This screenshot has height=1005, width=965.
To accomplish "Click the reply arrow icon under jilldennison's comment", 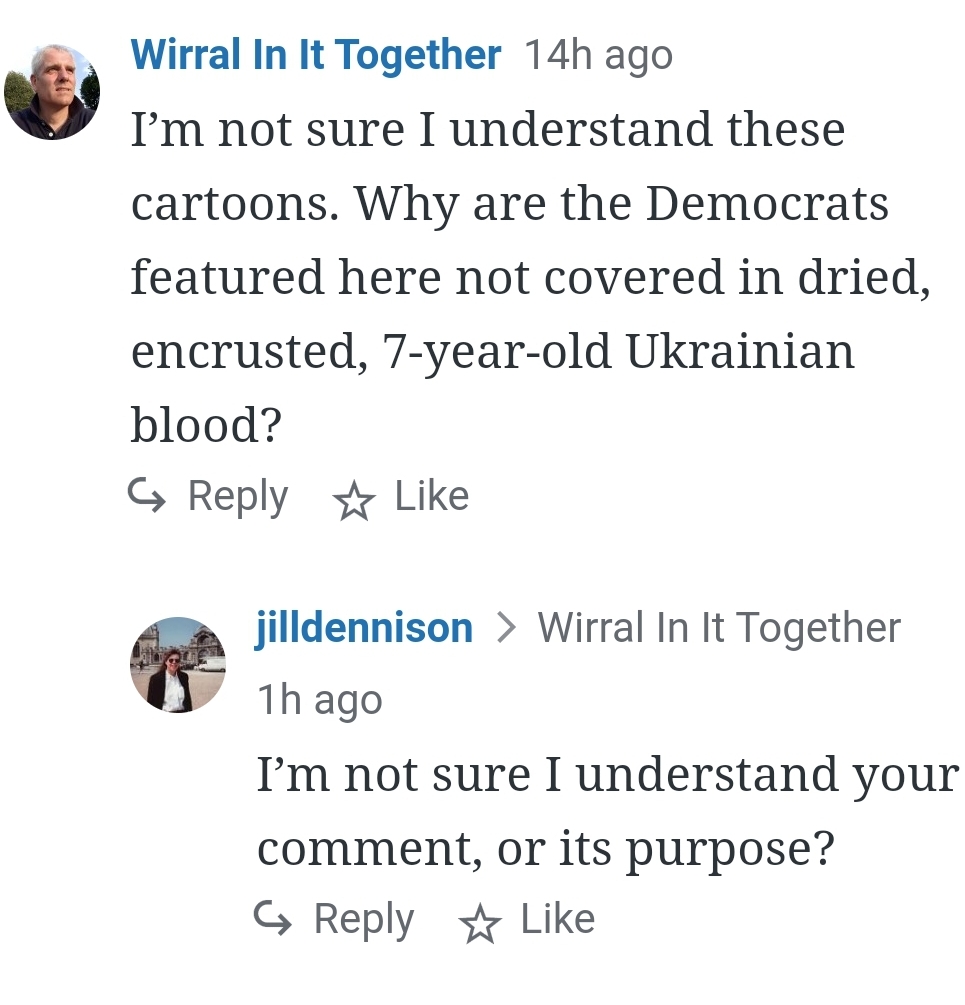I will click(x=273, y=919).
